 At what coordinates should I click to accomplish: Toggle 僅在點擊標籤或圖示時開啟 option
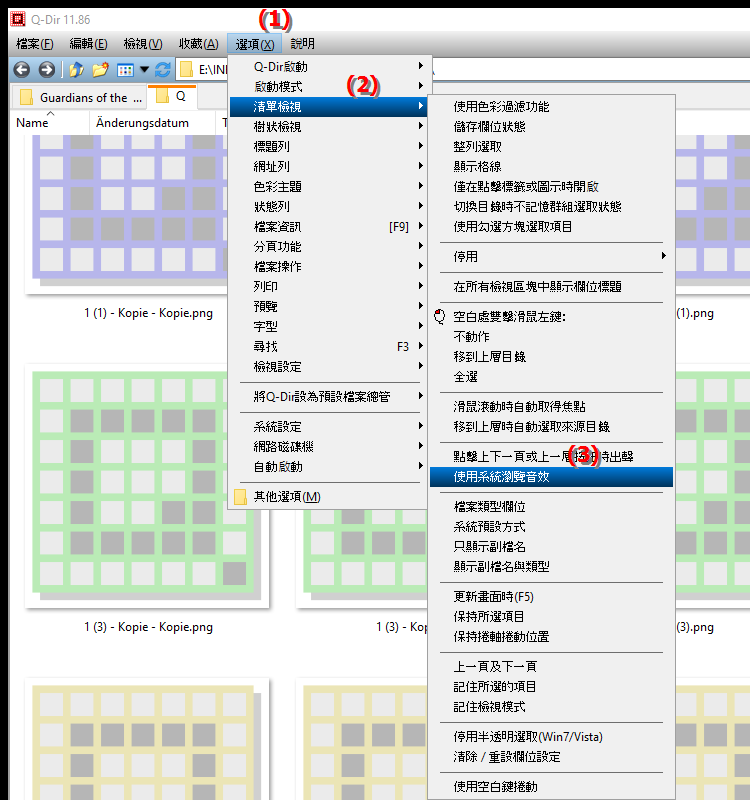coord(552,186)
